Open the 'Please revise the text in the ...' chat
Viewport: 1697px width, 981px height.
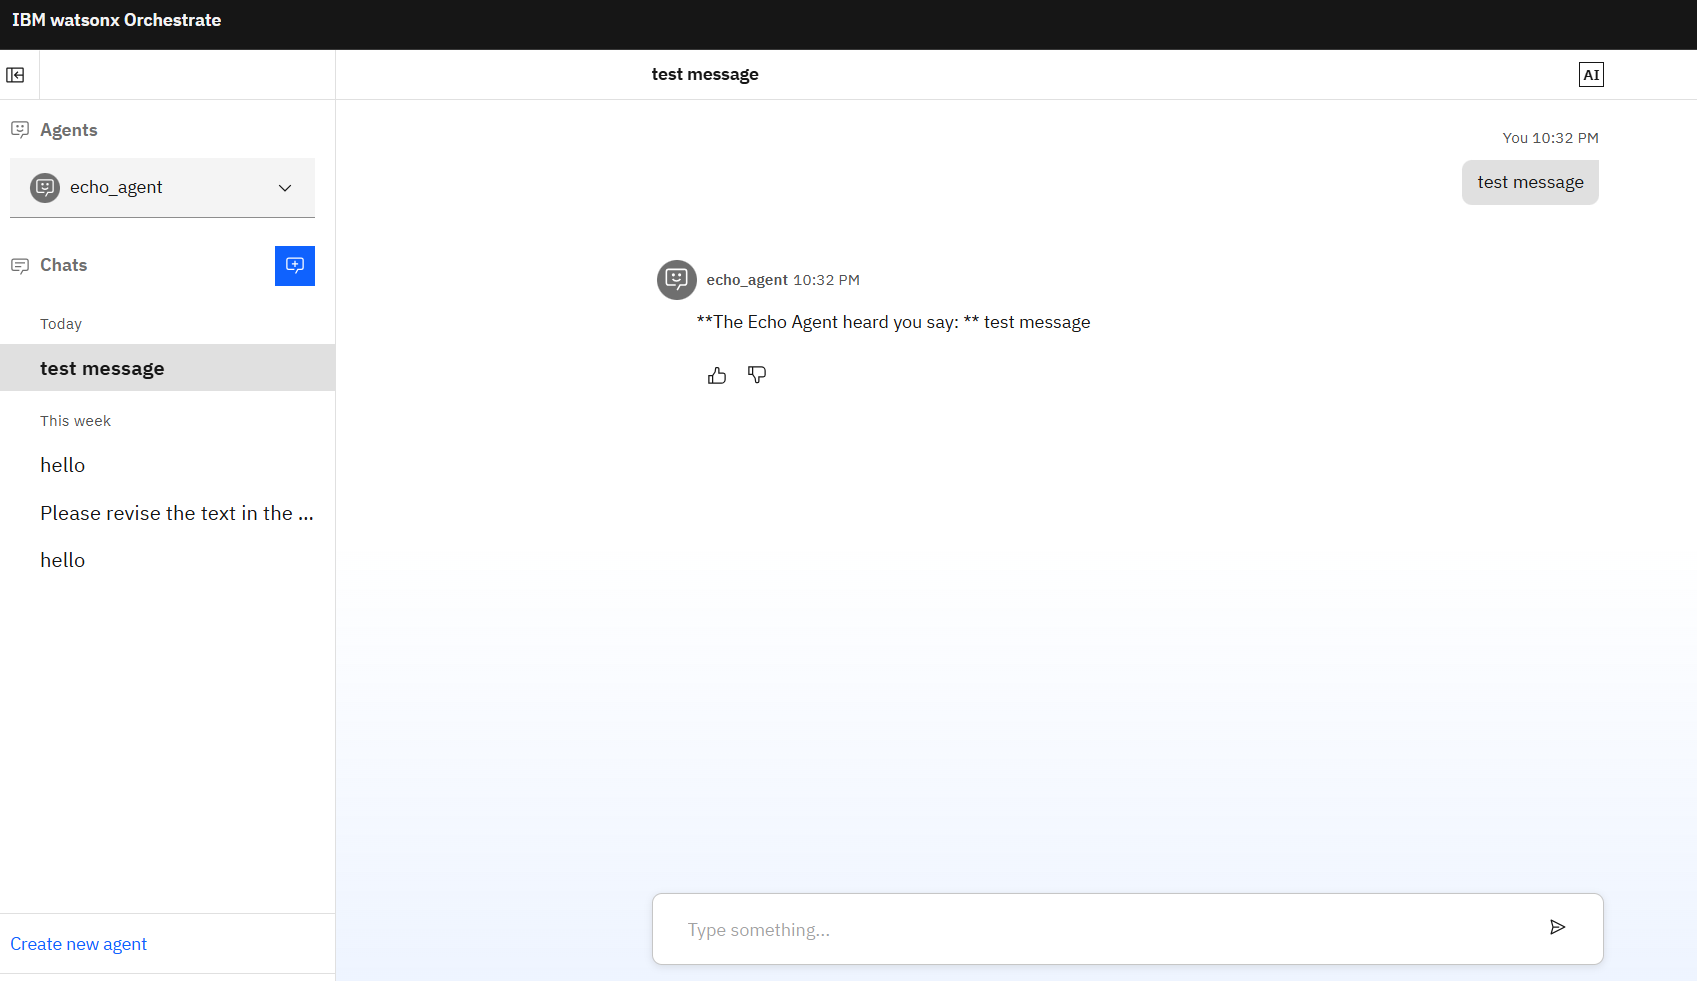coord(168,513)
